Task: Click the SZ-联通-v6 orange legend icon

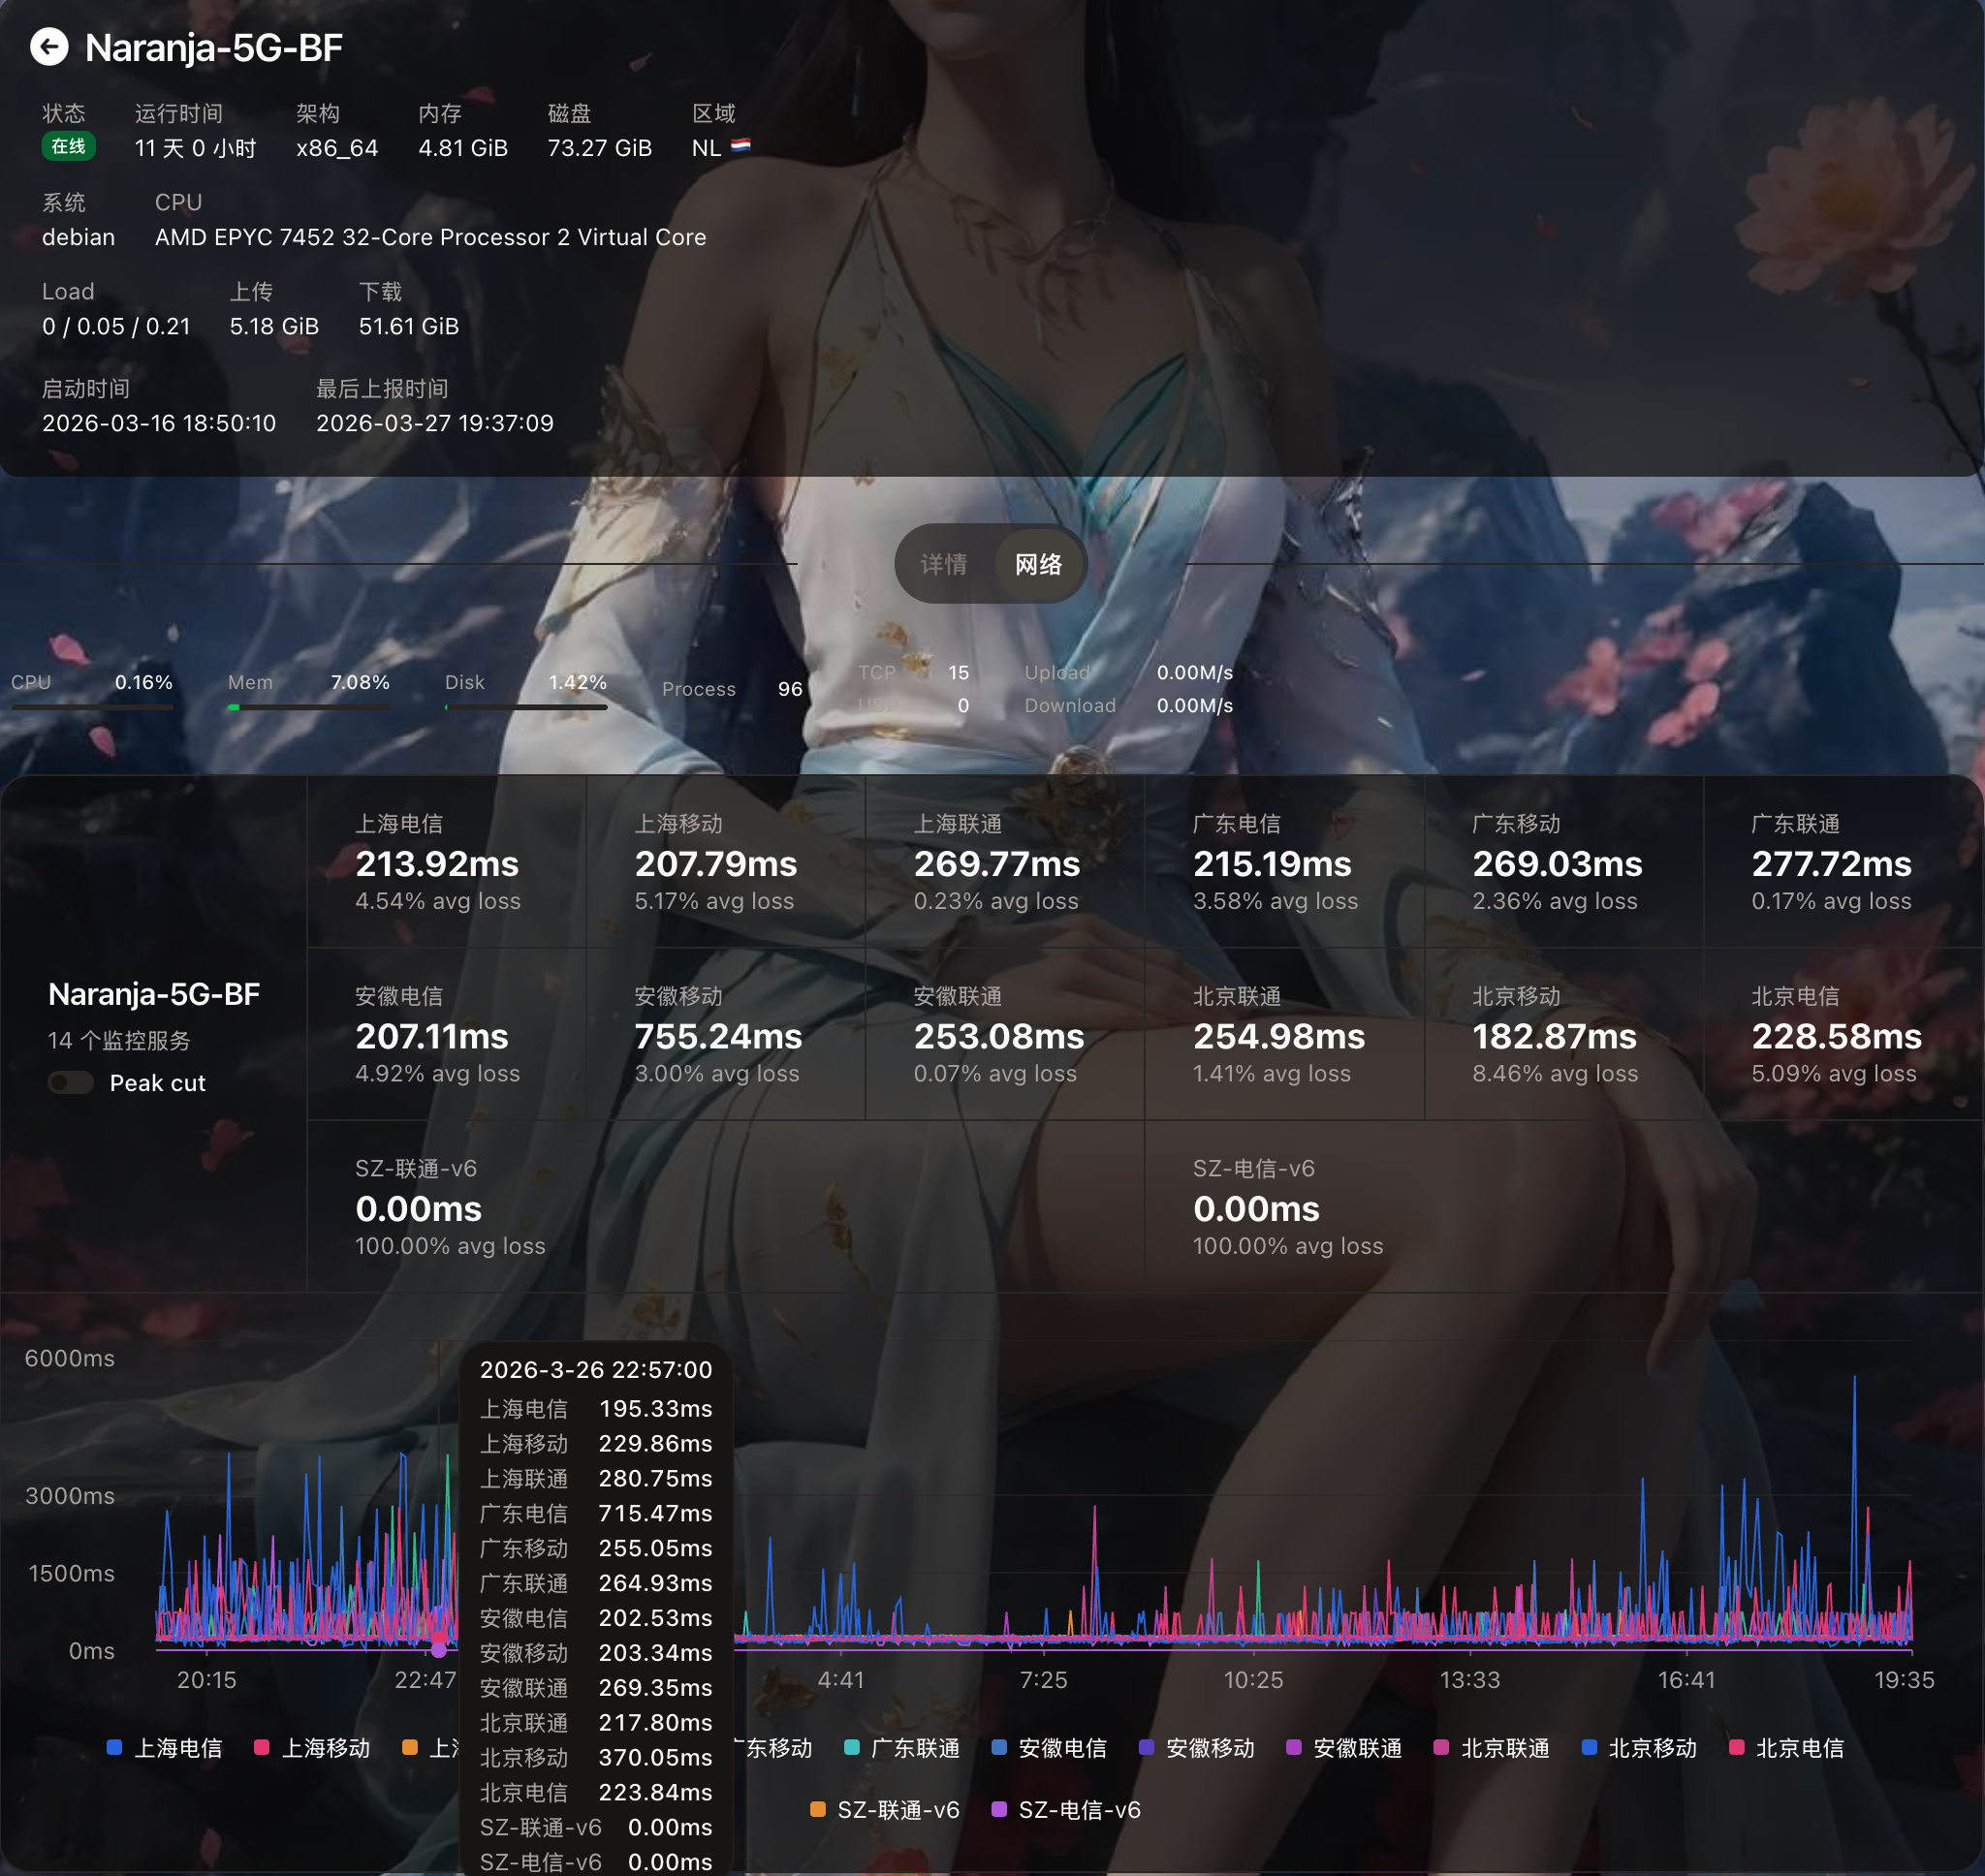Action: coord(818,1809)
